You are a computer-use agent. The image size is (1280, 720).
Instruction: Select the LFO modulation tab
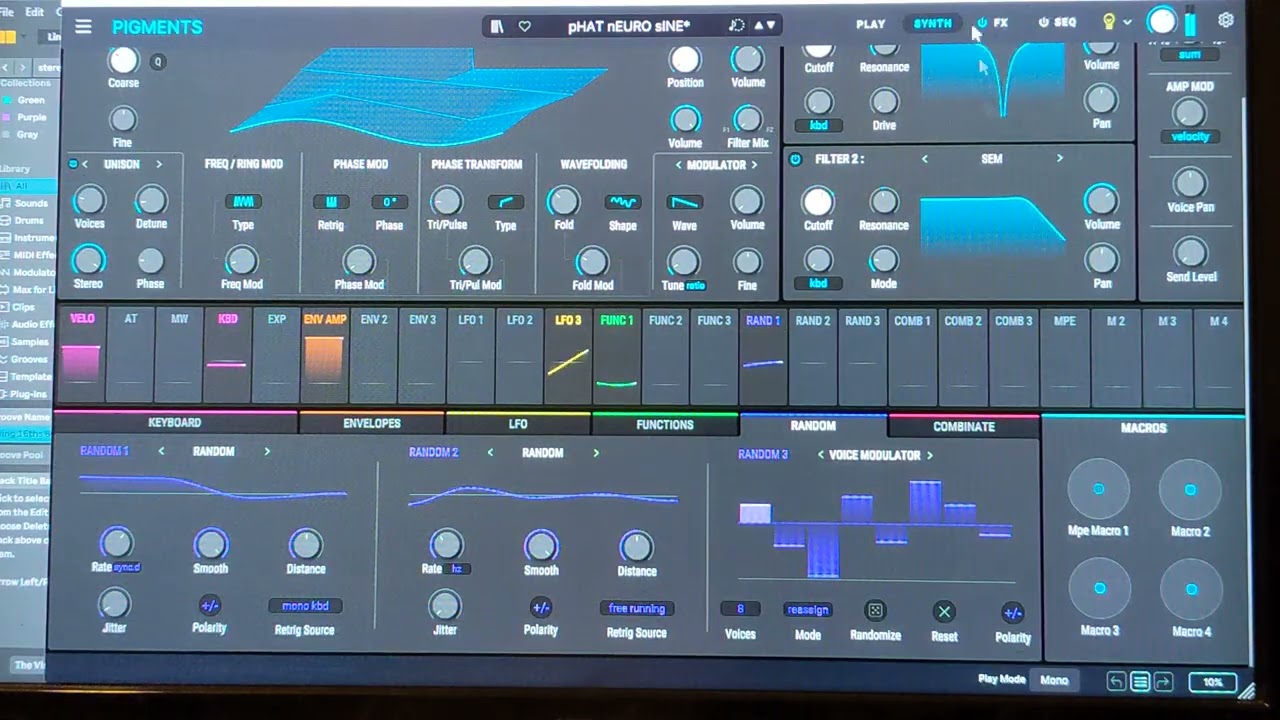pyautogui.click(x=518, y=425)
